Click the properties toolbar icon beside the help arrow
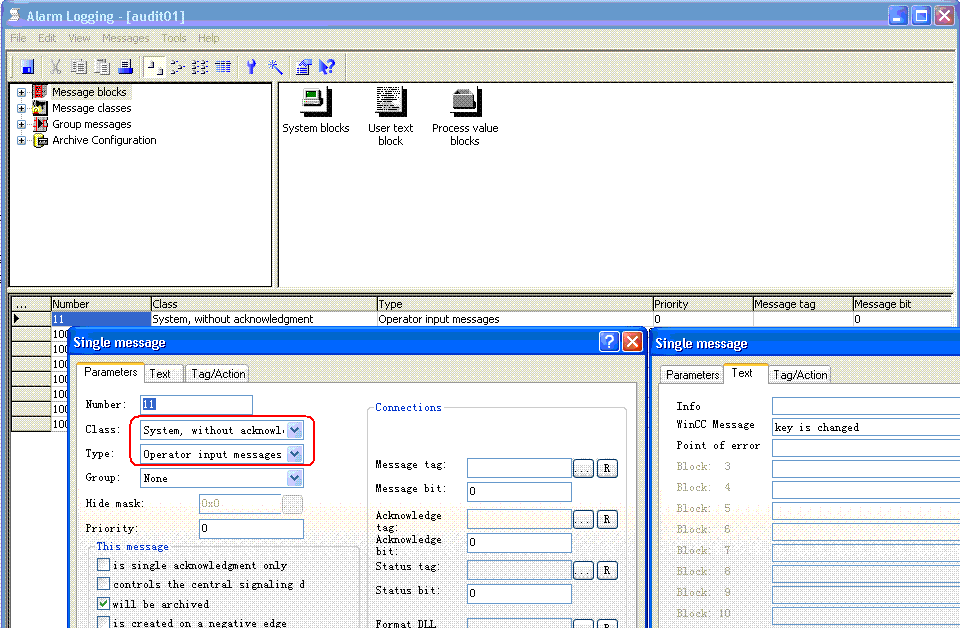960x628 pixels. (304, 67)
